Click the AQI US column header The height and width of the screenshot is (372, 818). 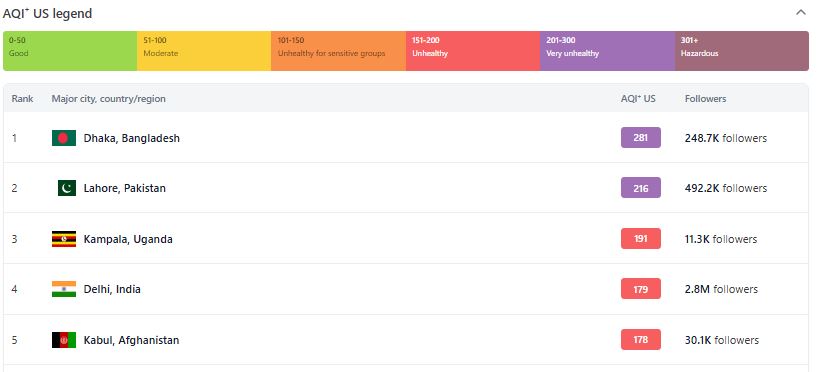(638, 99)
